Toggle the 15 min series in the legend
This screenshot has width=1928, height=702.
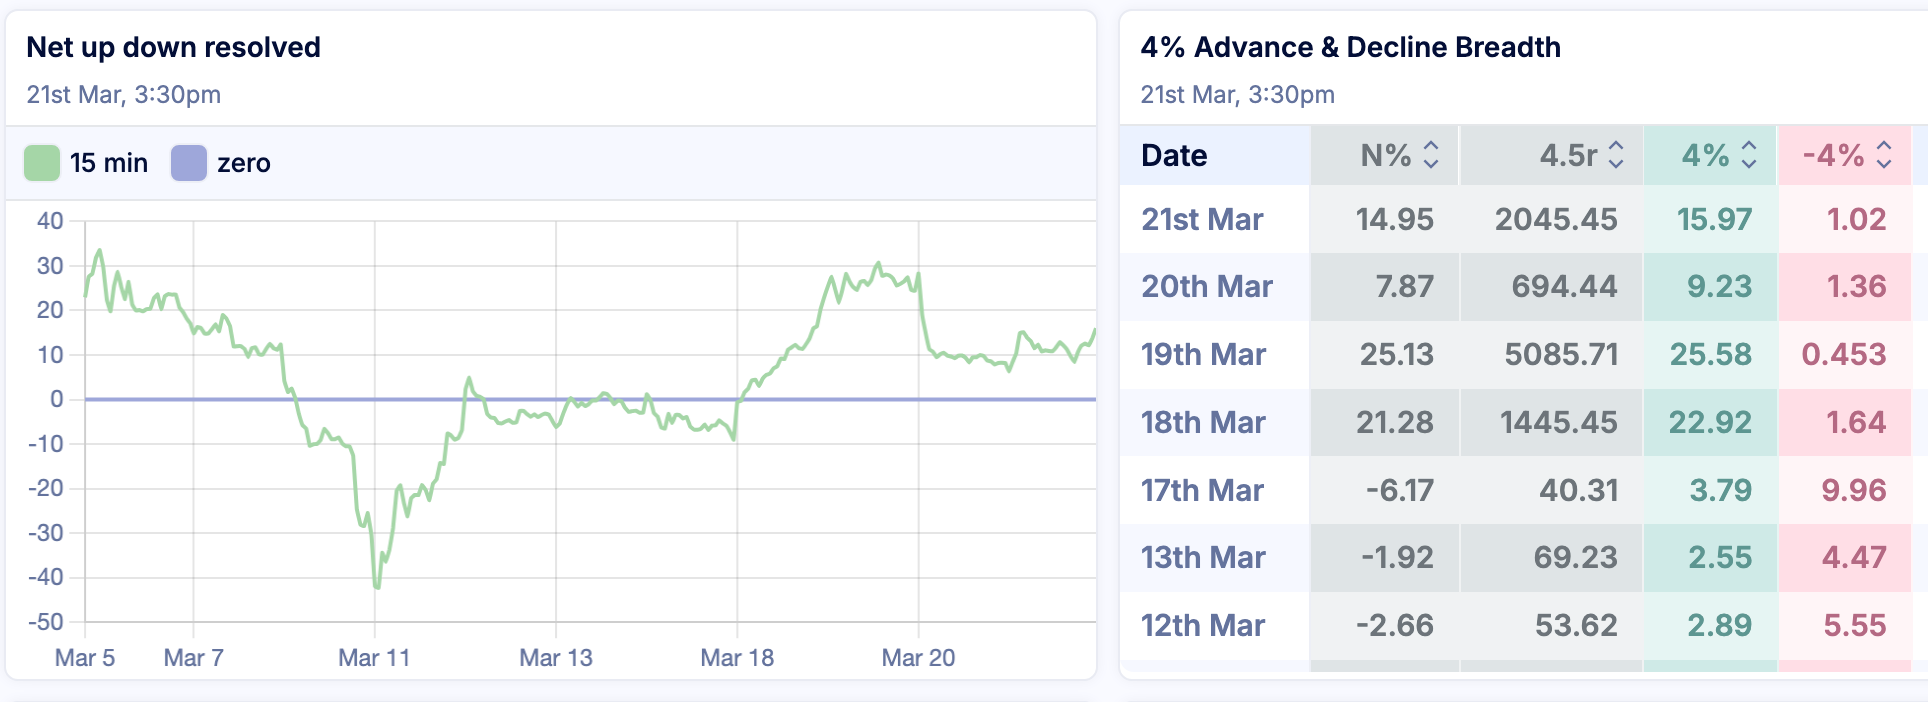[108, 162]
